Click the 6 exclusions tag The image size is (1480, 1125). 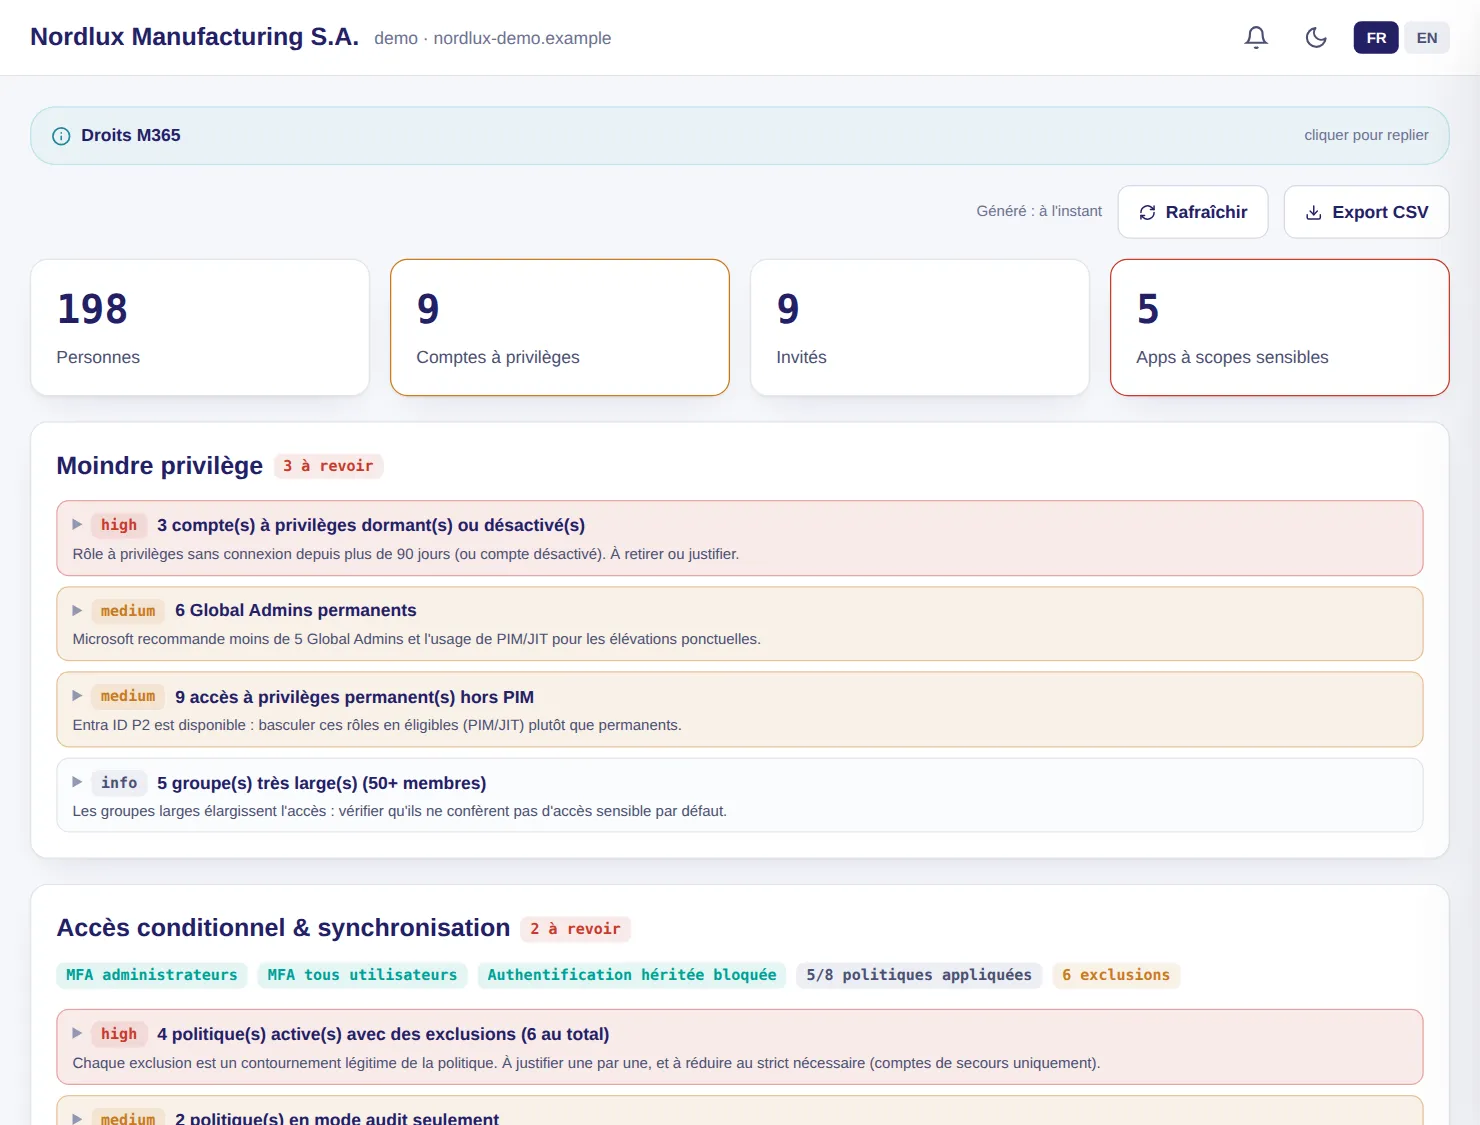coord(1116,975)
